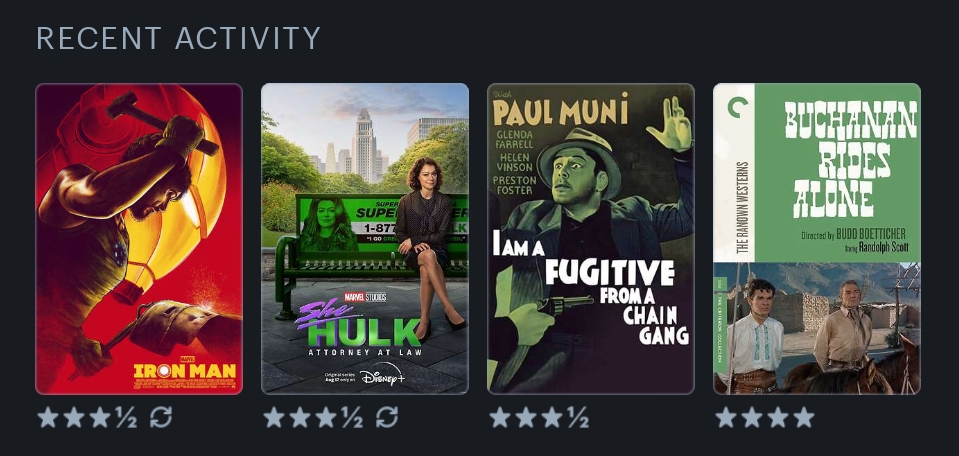The height and width of the screenshot is (456, 959).
Task: Click the Disney+ logo on She-Hulk poster
Action: 383,374
